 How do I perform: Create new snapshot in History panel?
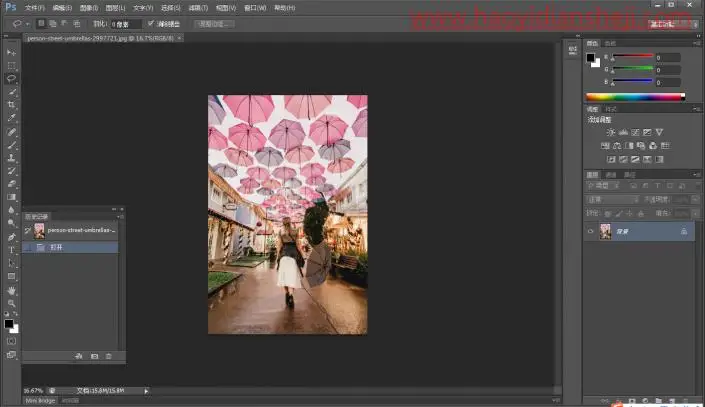(94, 356)
